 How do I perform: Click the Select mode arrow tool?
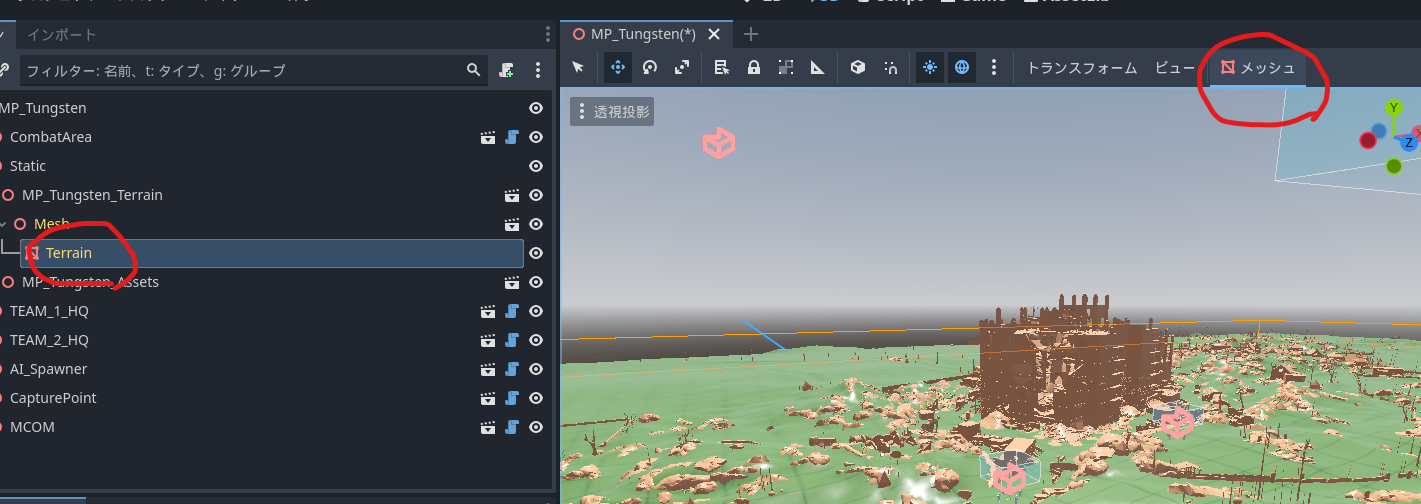[x=578, y=68]
